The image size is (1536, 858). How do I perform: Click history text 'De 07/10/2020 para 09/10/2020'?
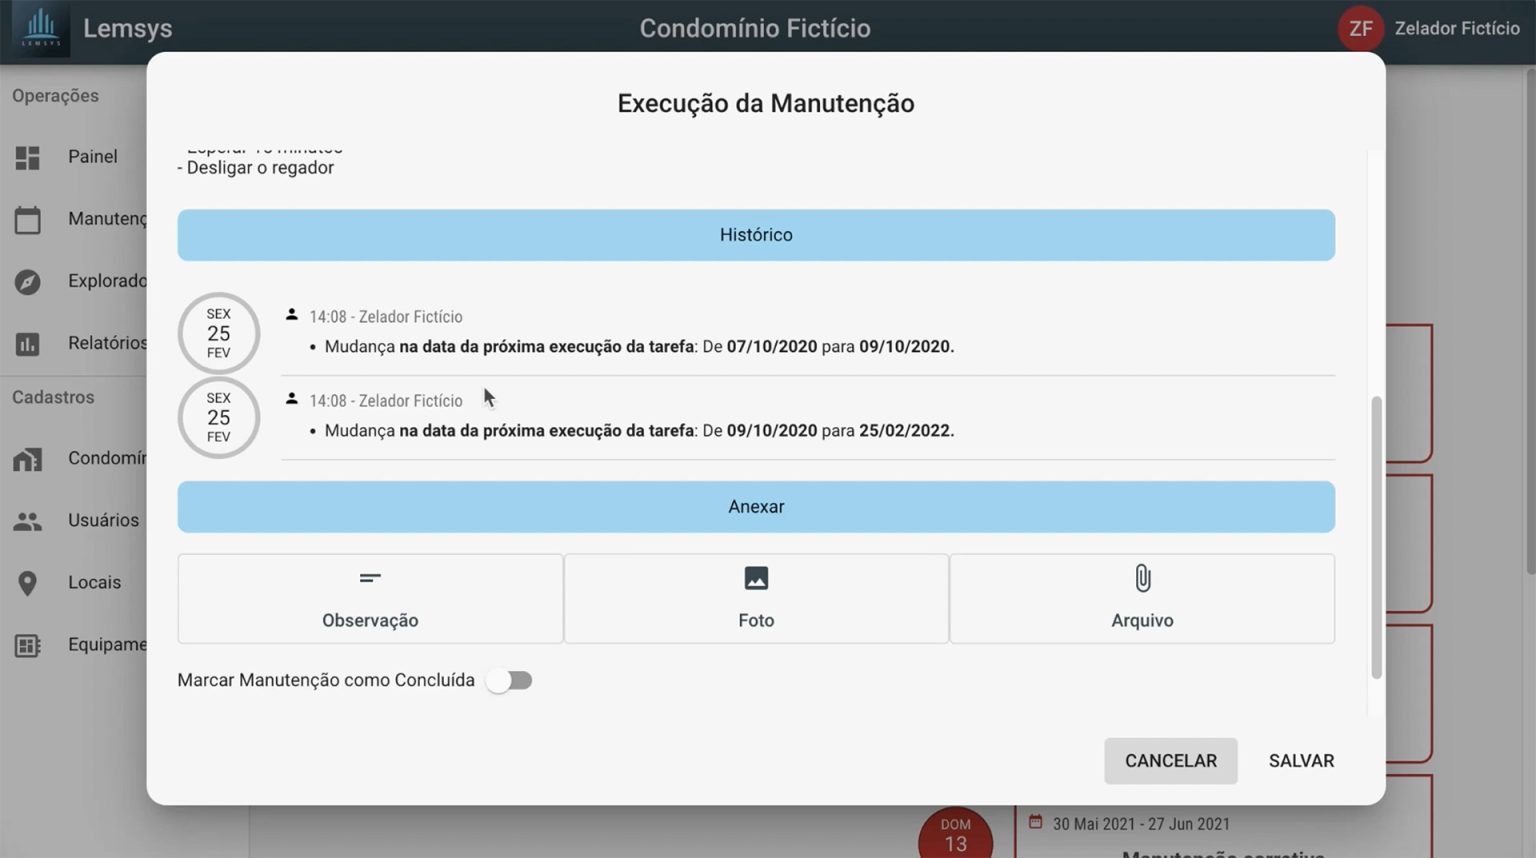(x=828, y=347)
